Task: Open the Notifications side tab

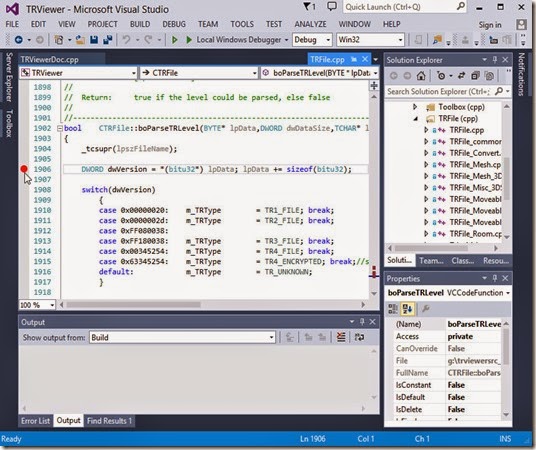Action: (x=521, y=74)
